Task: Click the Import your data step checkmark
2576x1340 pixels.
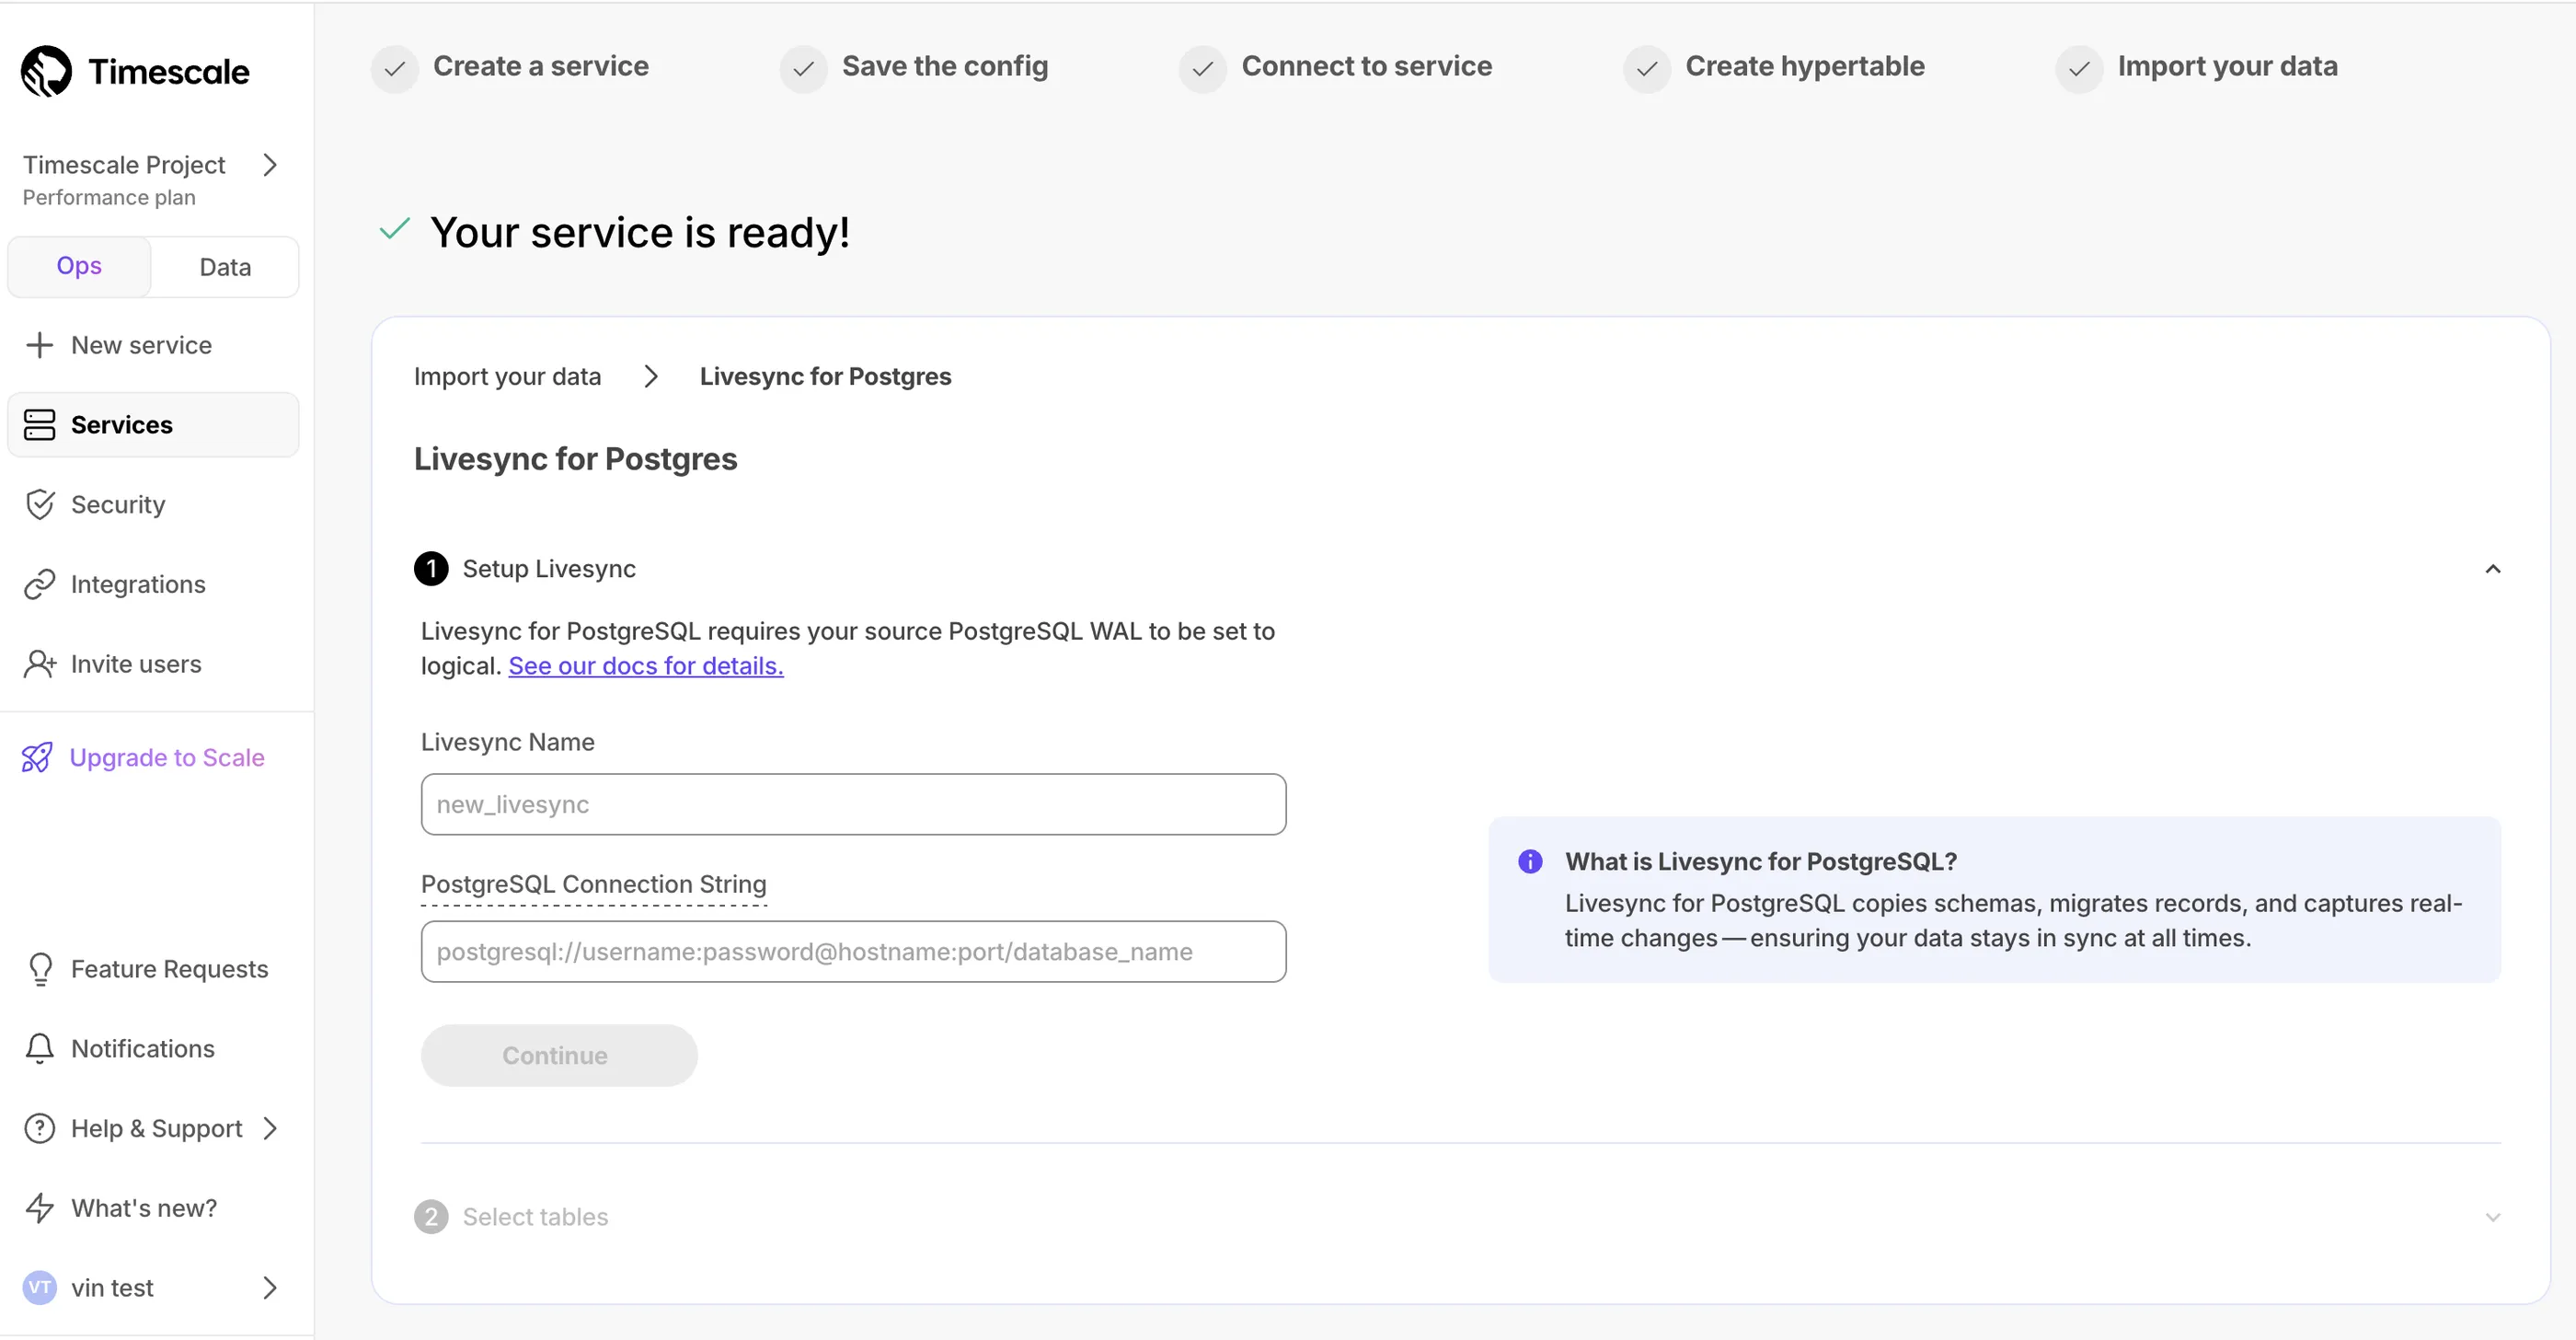Action: (x=2078, y=69)
